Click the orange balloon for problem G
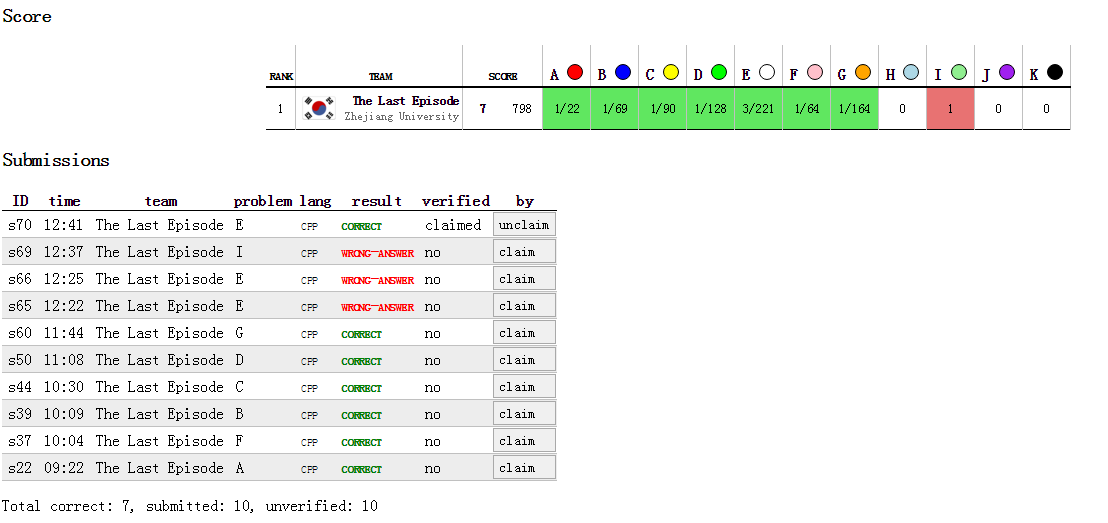1108x523 pixels. [862, 73]
